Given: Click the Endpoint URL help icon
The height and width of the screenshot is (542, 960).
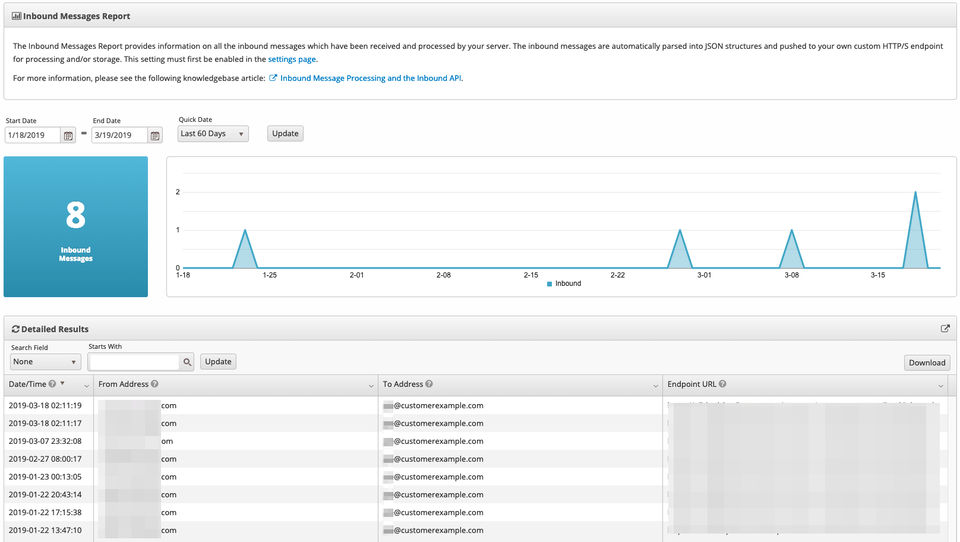Looking at the screenshot, I should tap(722, 384).
